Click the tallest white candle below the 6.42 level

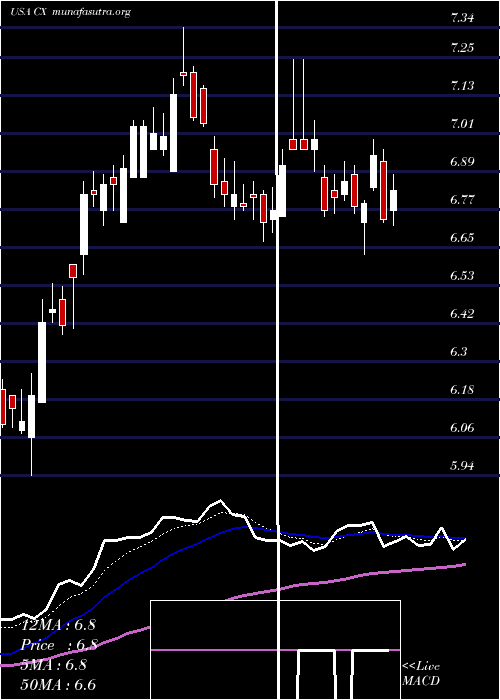click(x=42, y=362)
